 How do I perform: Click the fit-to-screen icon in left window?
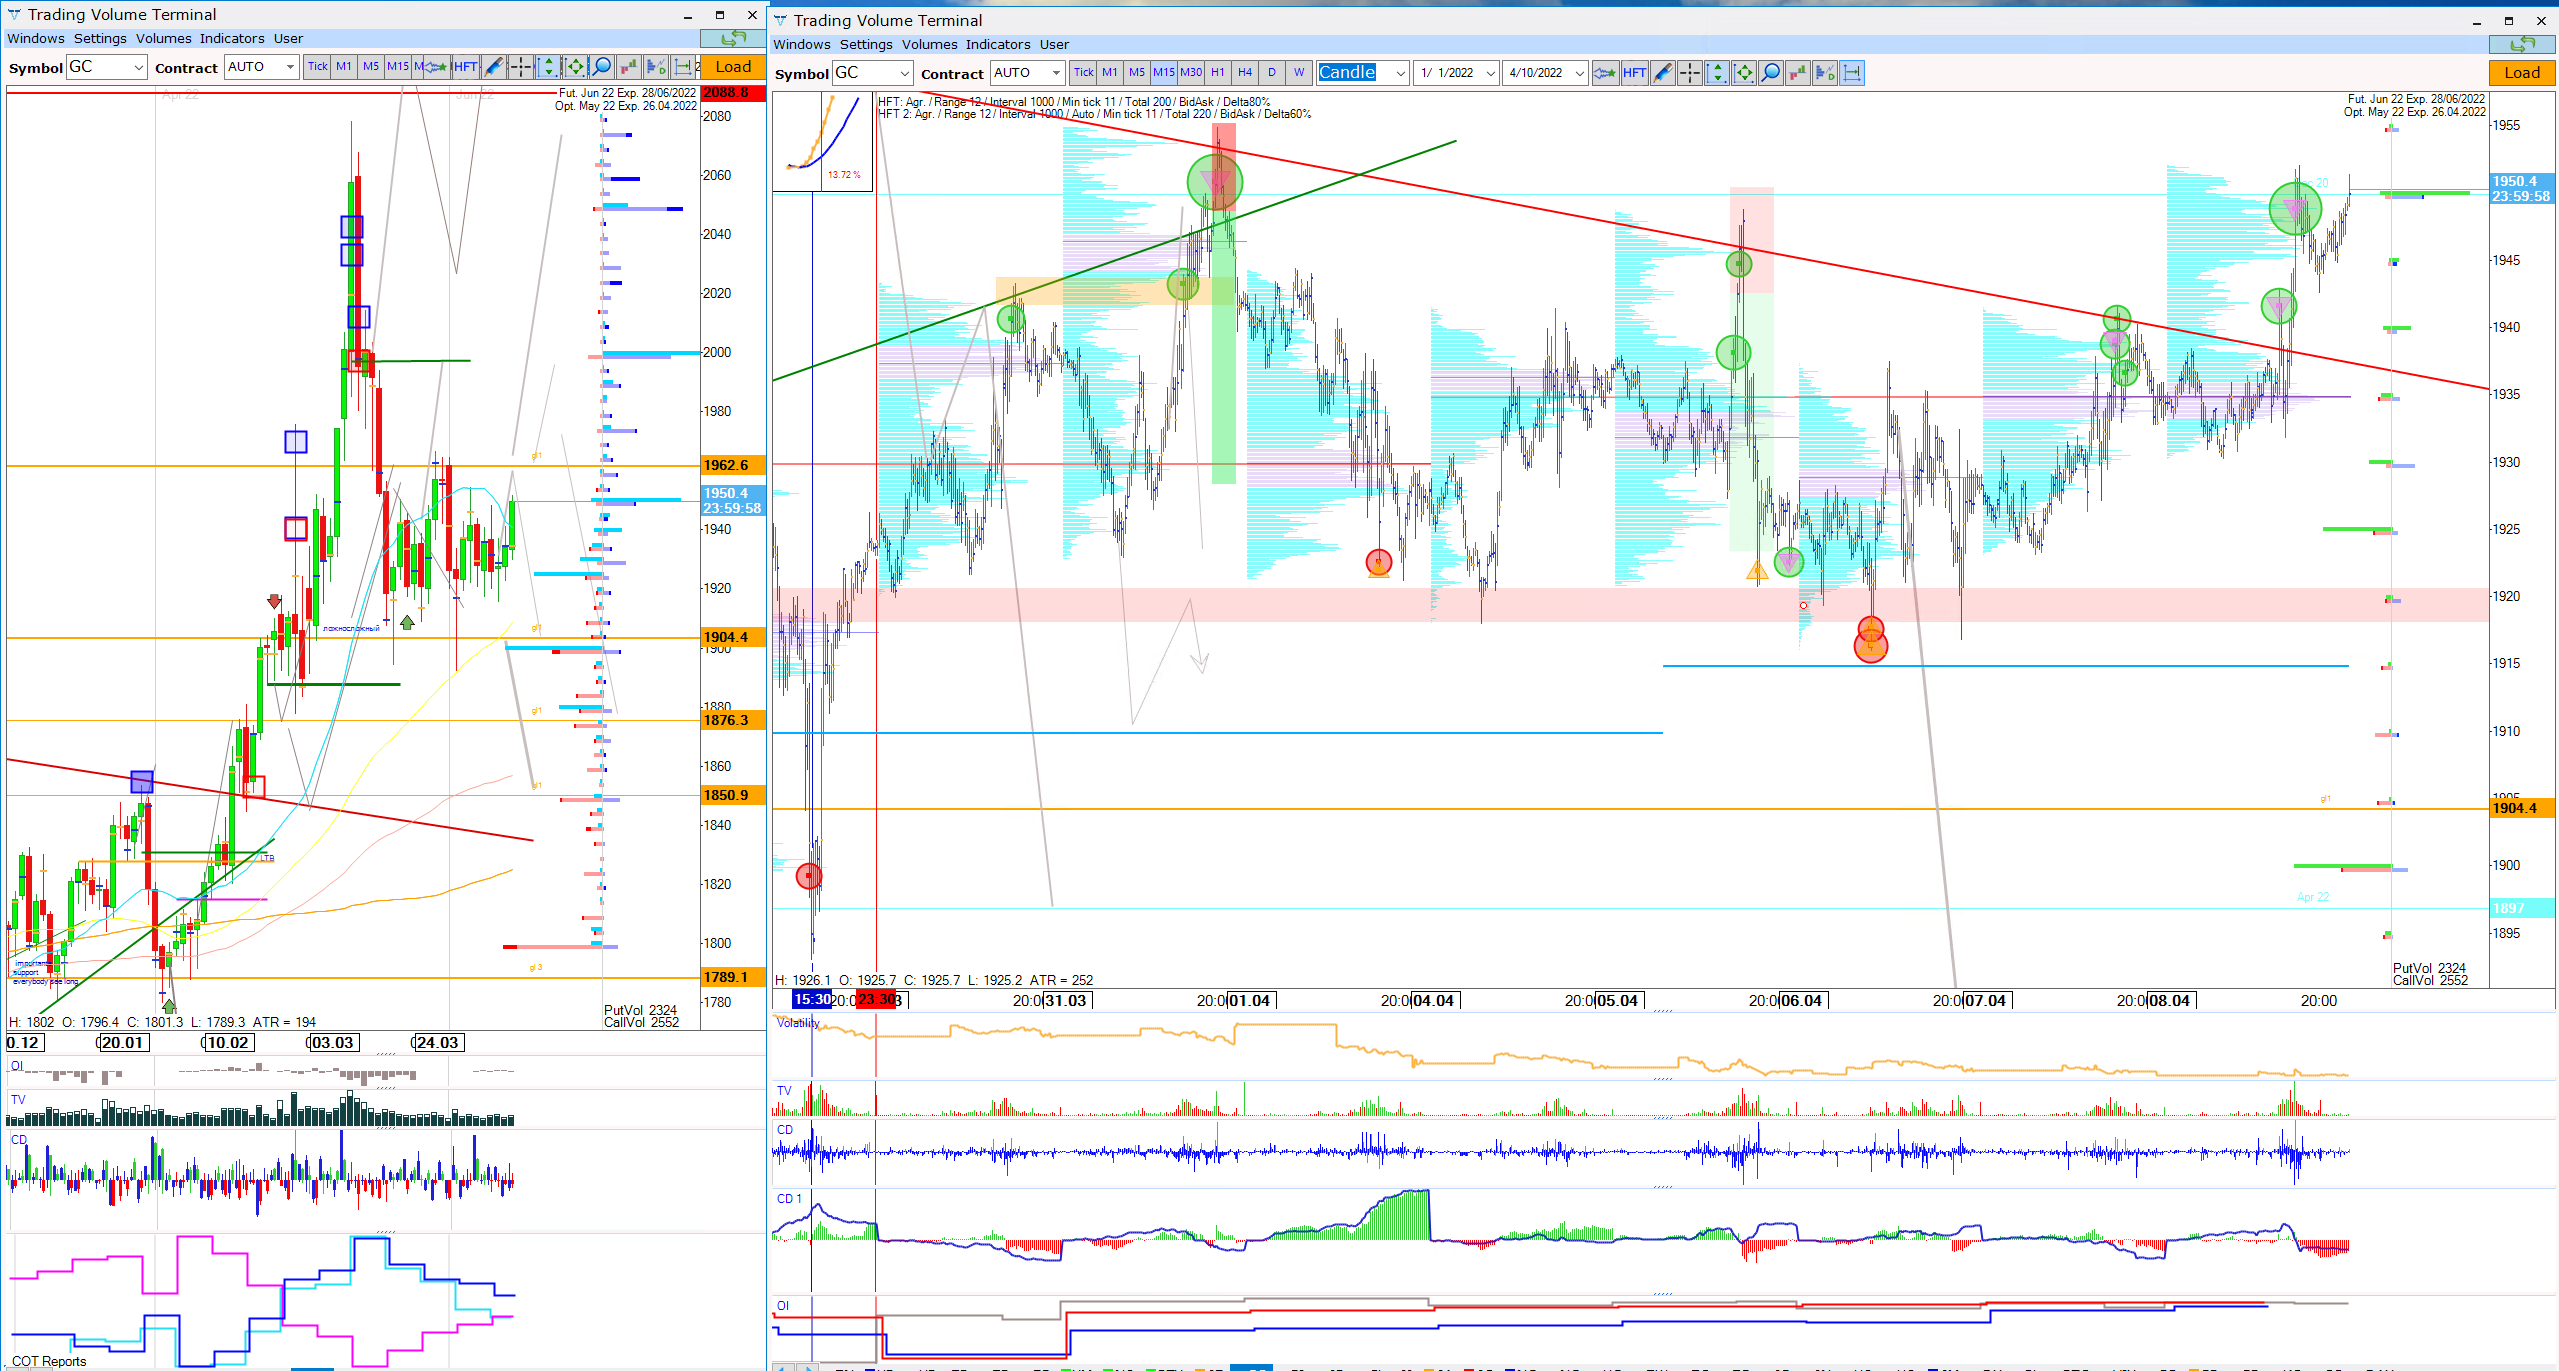[x=575, y=67]
